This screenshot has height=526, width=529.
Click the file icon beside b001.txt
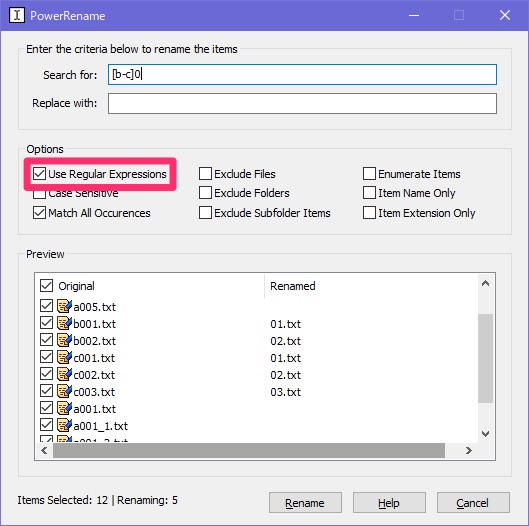coord(64,323)
